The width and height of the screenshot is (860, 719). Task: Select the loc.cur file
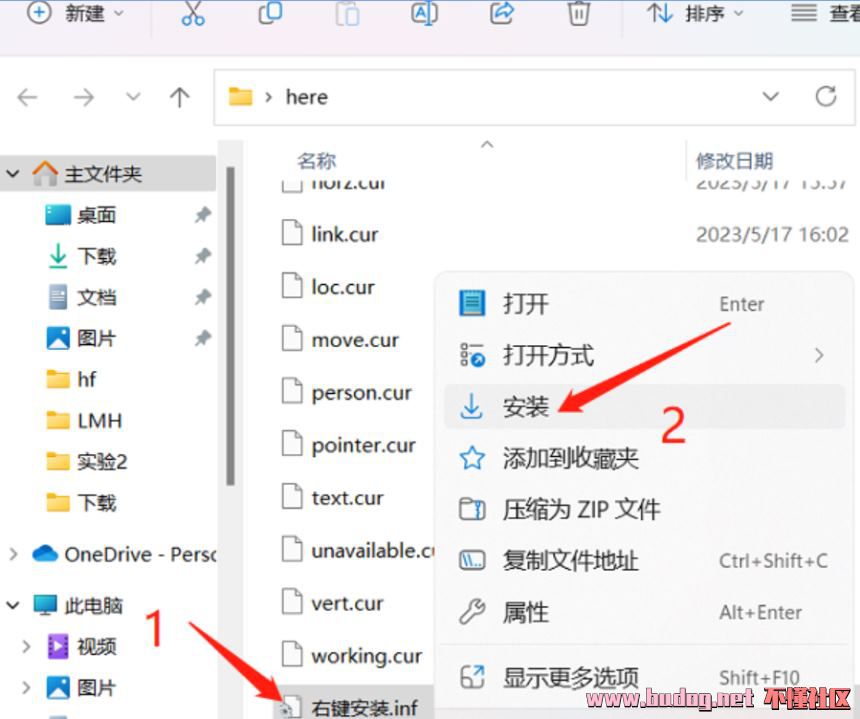(343, 287)
